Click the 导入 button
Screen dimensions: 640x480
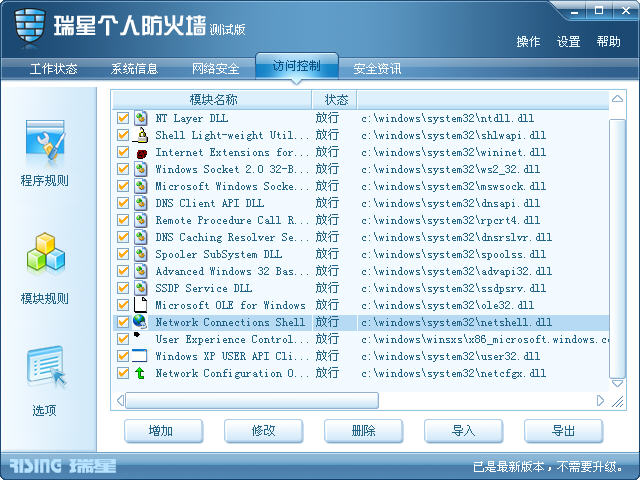click(463, 431)
